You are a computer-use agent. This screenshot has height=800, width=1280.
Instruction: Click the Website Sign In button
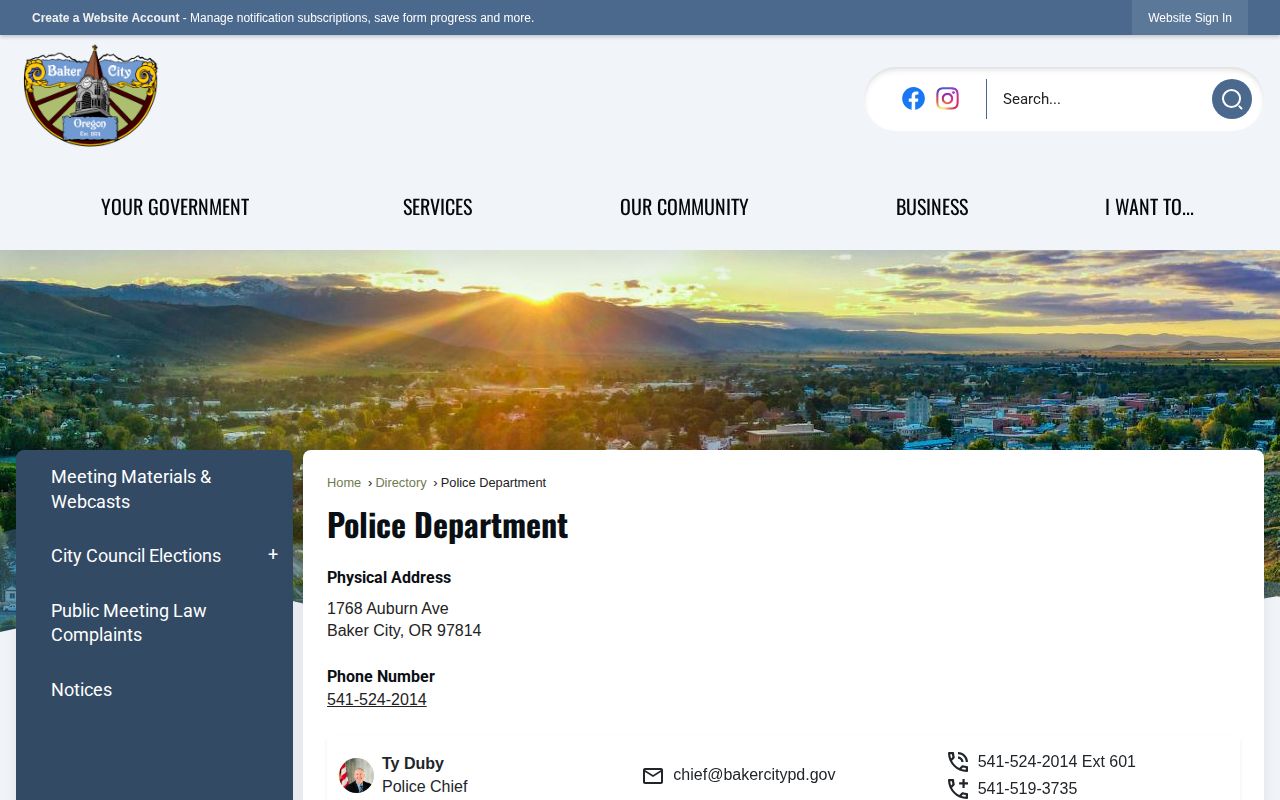[1190, 18]
